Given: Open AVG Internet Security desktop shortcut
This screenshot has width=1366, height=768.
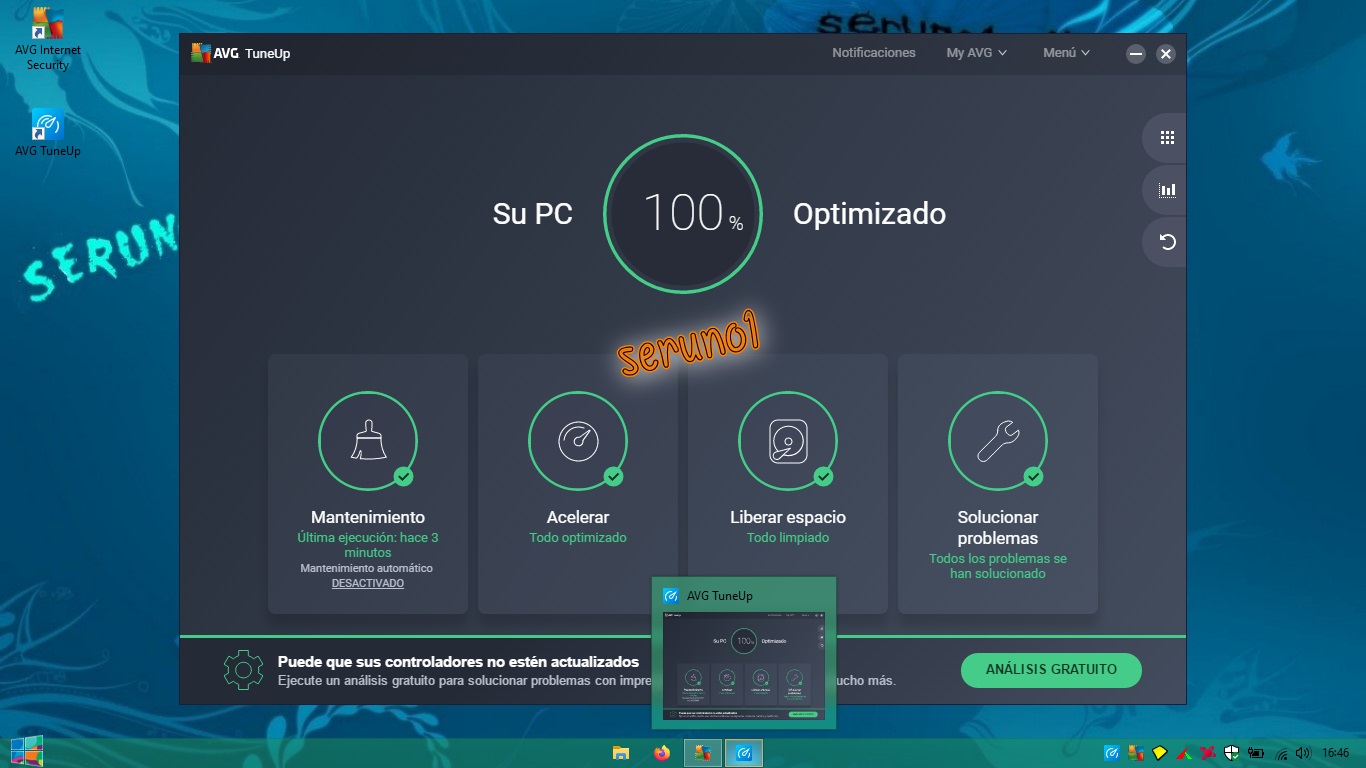Looking at the screenshot, I should (x=48, y=41).
